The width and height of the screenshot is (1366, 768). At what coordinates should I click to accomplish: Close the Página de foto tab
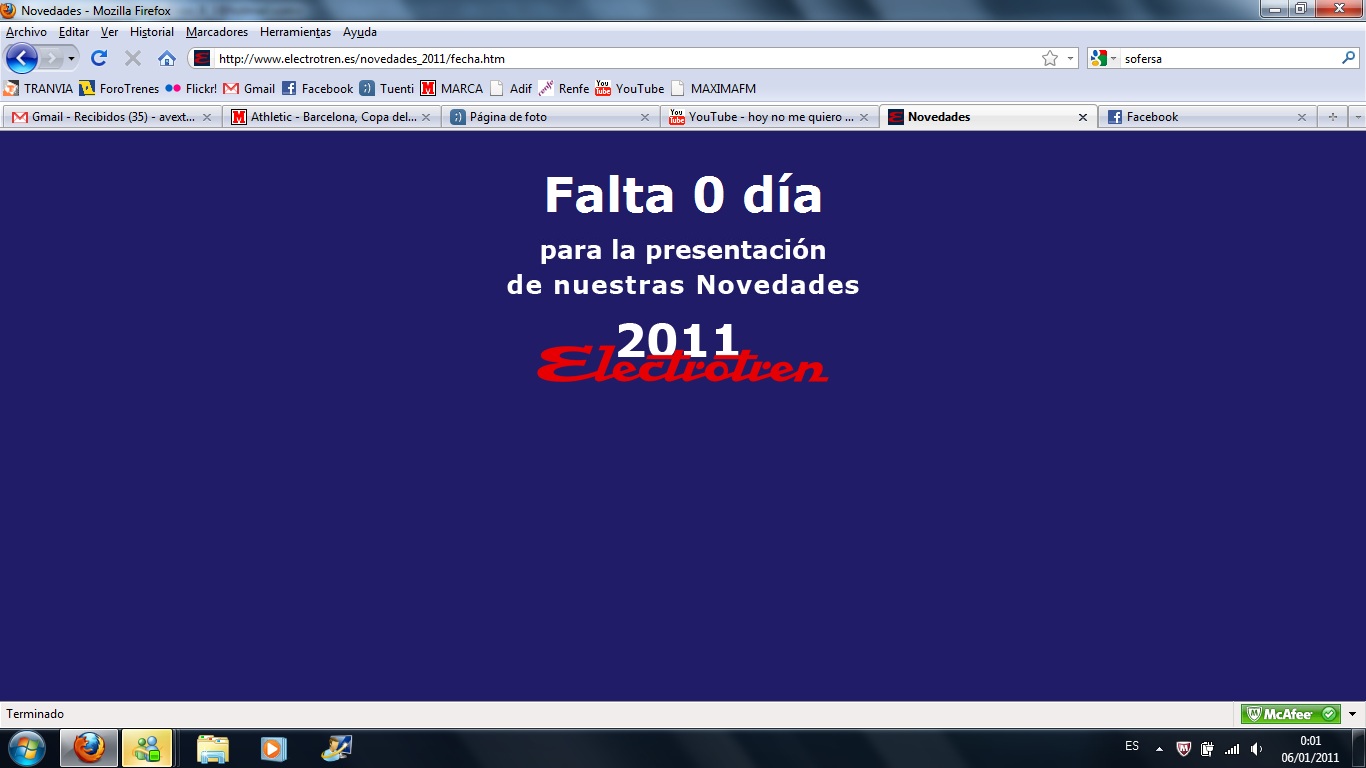645,117
